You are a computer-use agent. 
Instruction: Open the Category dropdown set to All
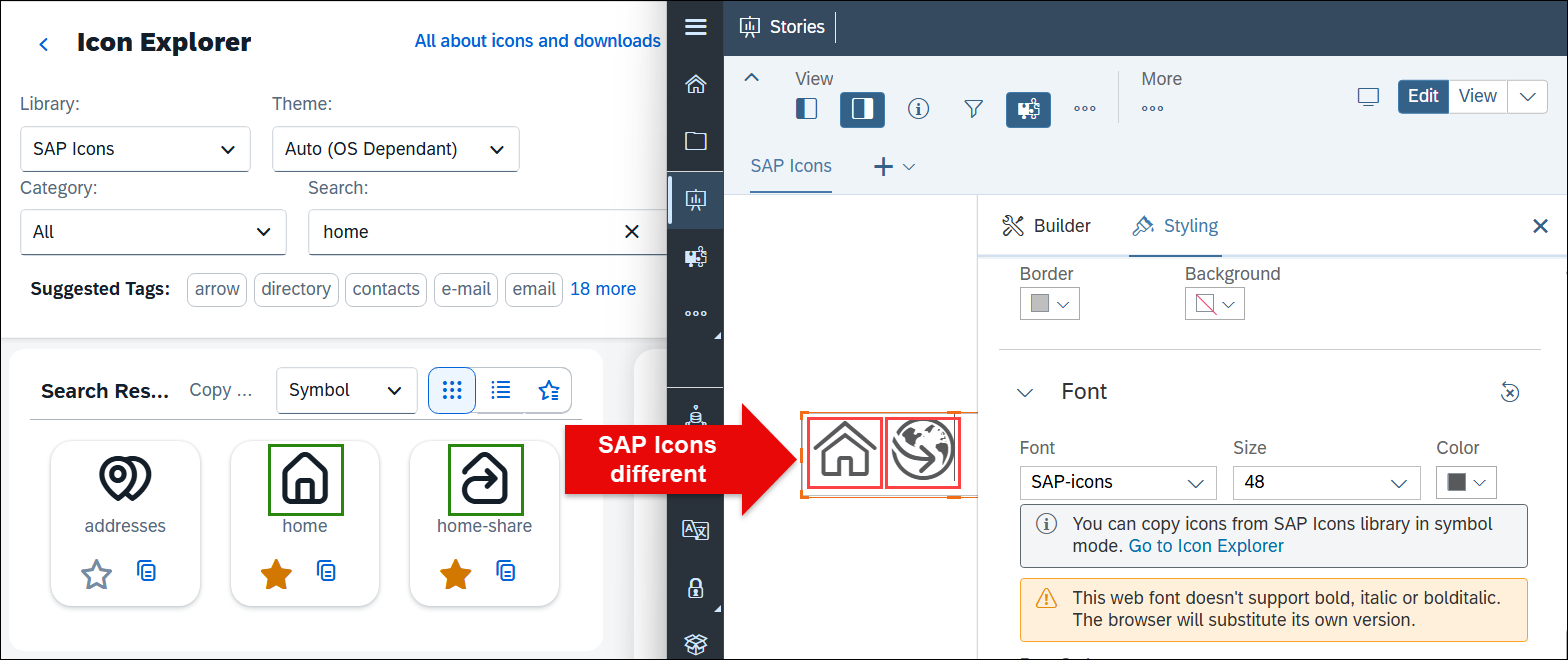tap(153, 232)
